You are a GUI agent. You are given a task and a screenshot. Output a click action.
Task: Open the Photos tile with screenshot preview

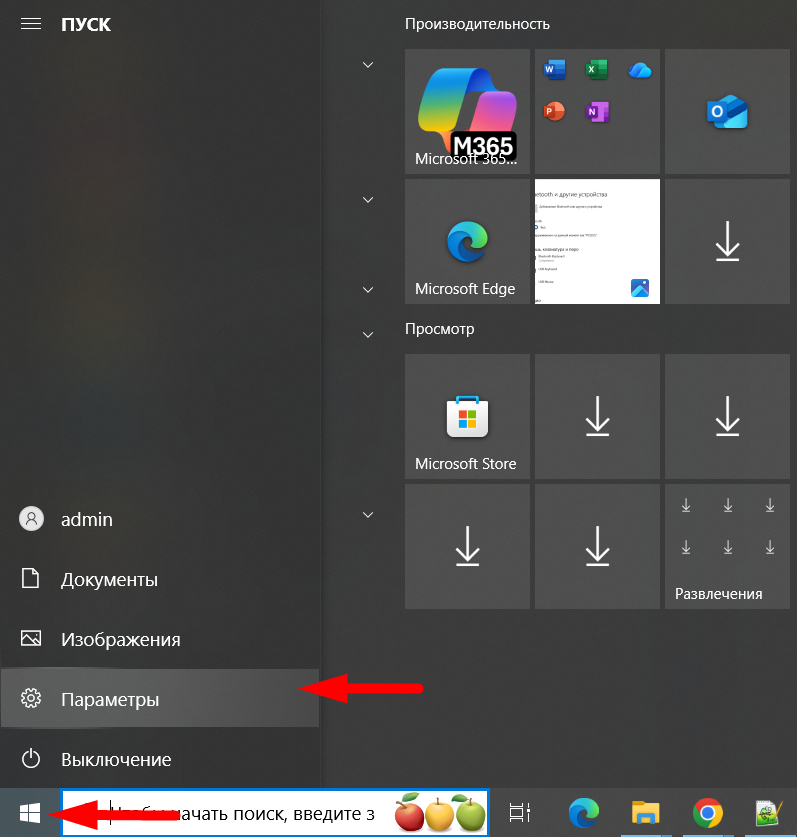click(x=597, y=241)
